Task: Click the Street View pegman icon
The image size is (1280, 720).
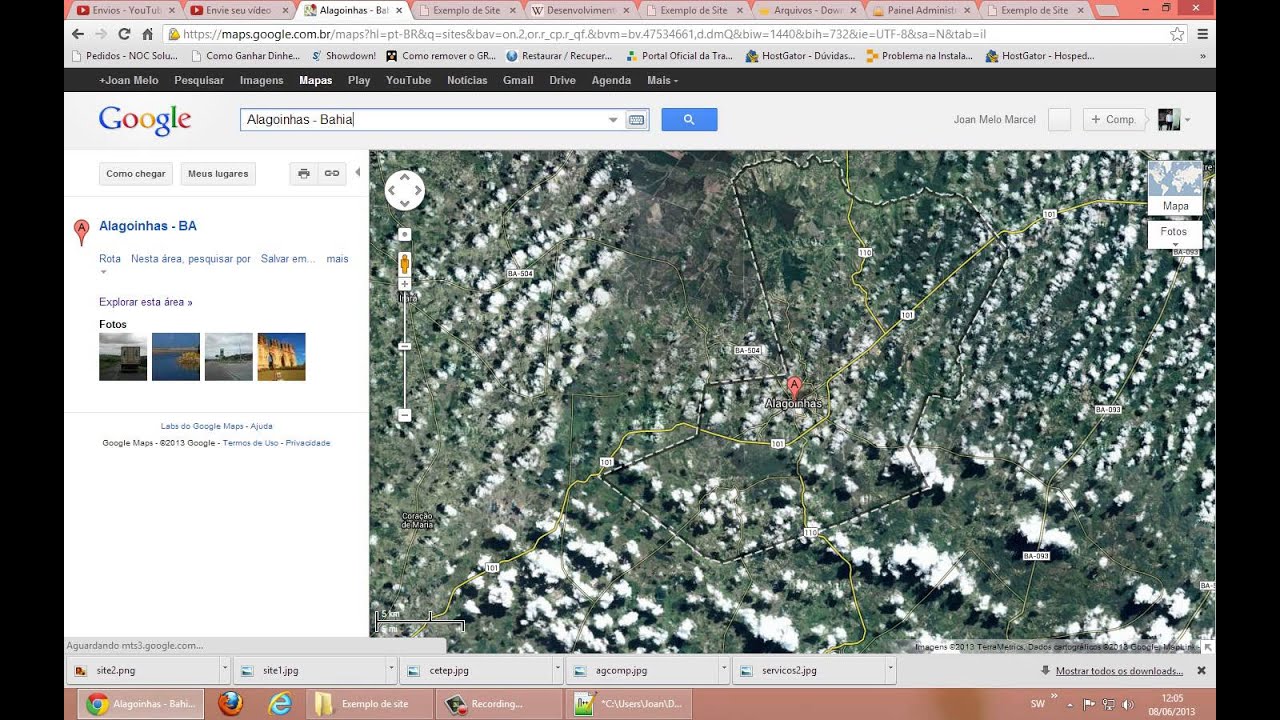Action: 404,264
